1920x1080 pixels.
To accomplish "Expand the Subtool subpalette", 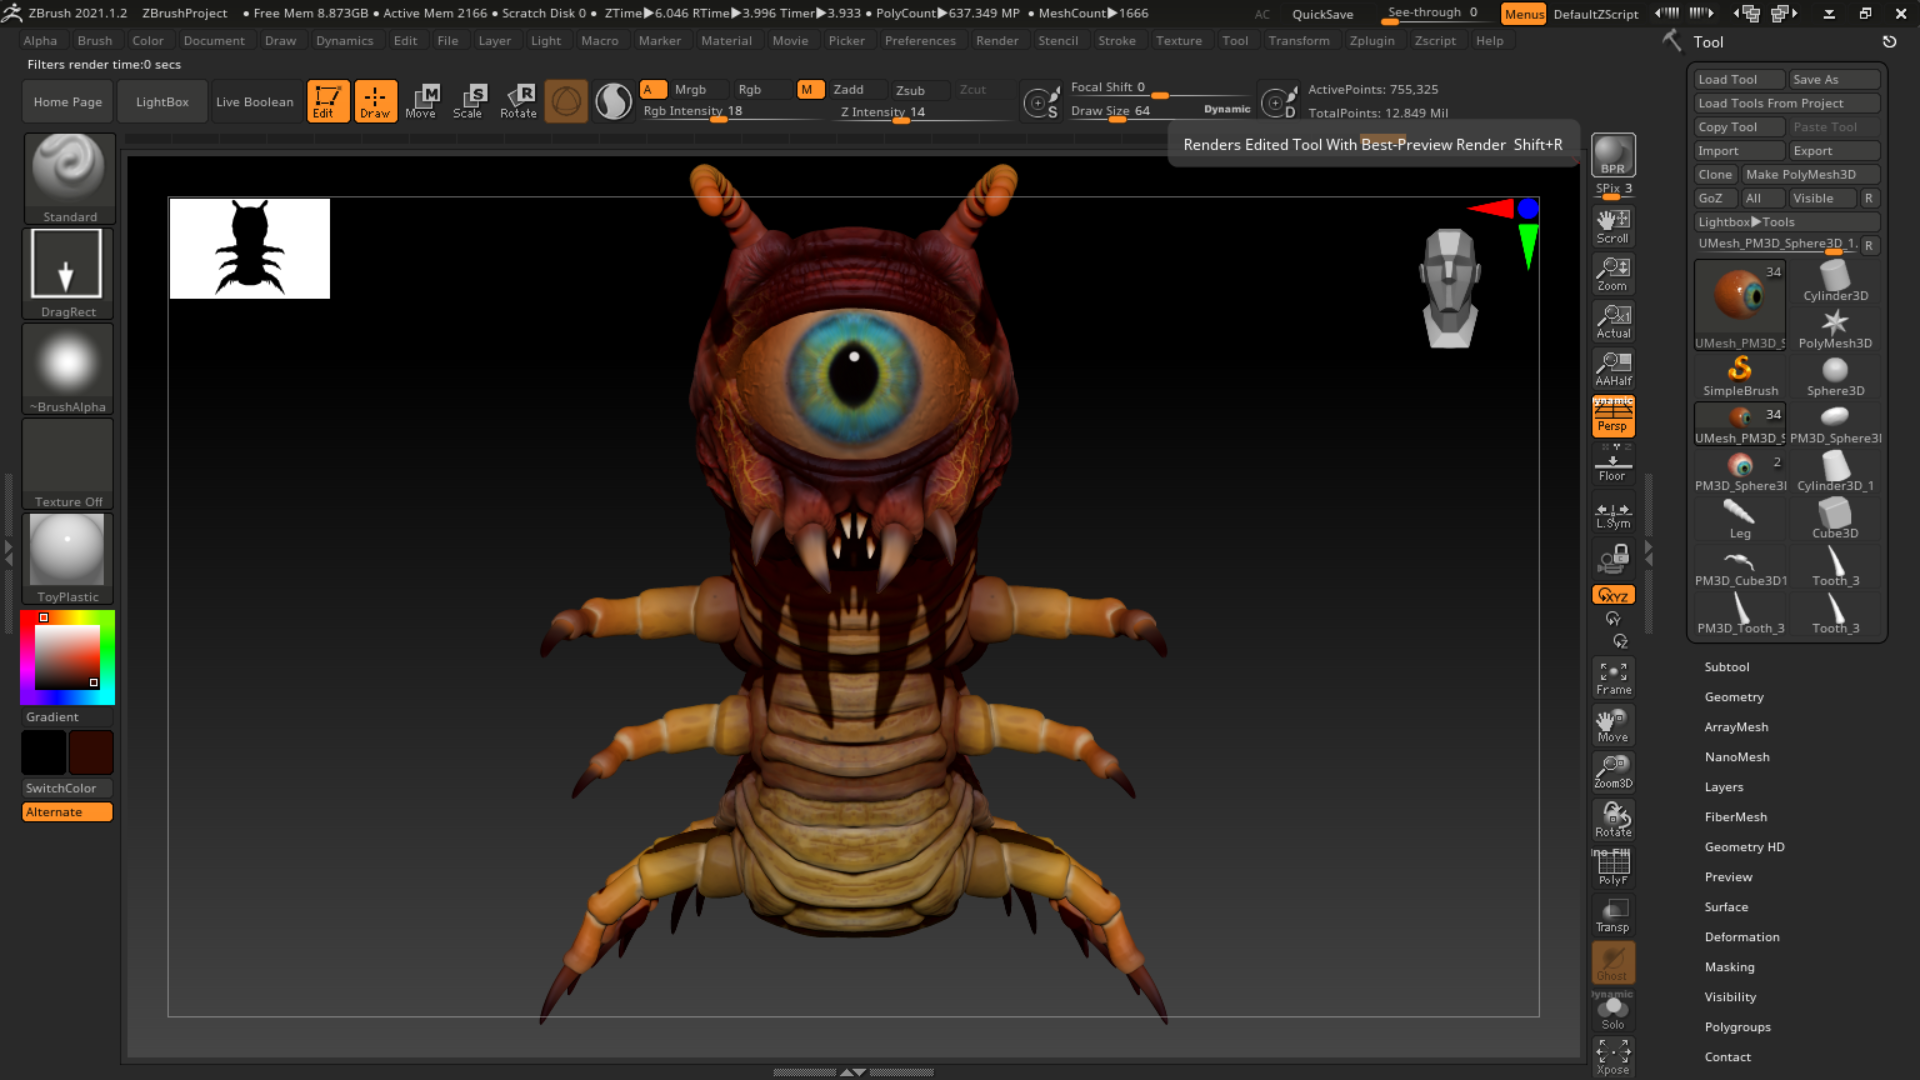I will click(x=1726, y=666).
